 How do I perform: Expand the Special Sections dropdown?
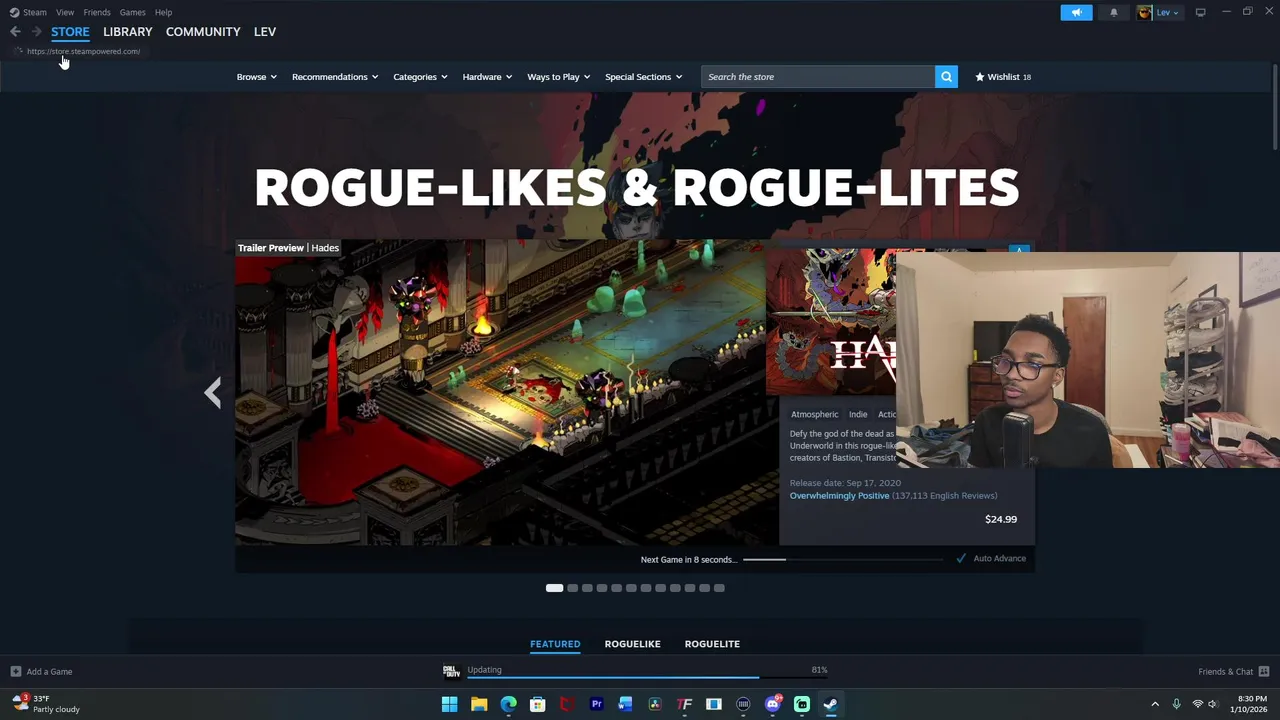point(643,77)
